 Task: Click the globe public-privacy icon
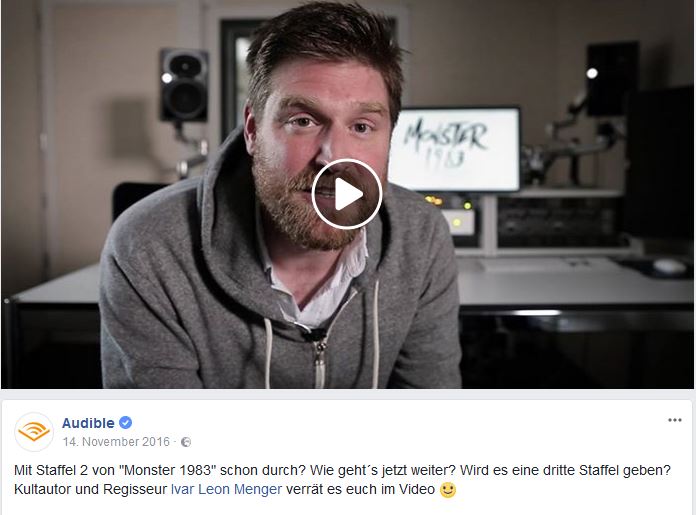pyautogui.click(x=186, y=442)
